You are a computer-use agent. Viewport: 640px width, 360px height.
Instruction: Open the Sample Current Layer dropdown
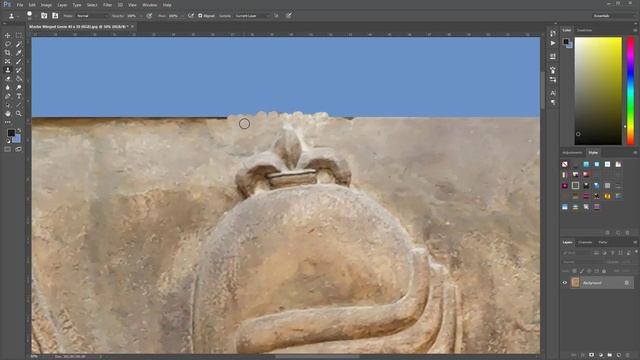(252, 16)
